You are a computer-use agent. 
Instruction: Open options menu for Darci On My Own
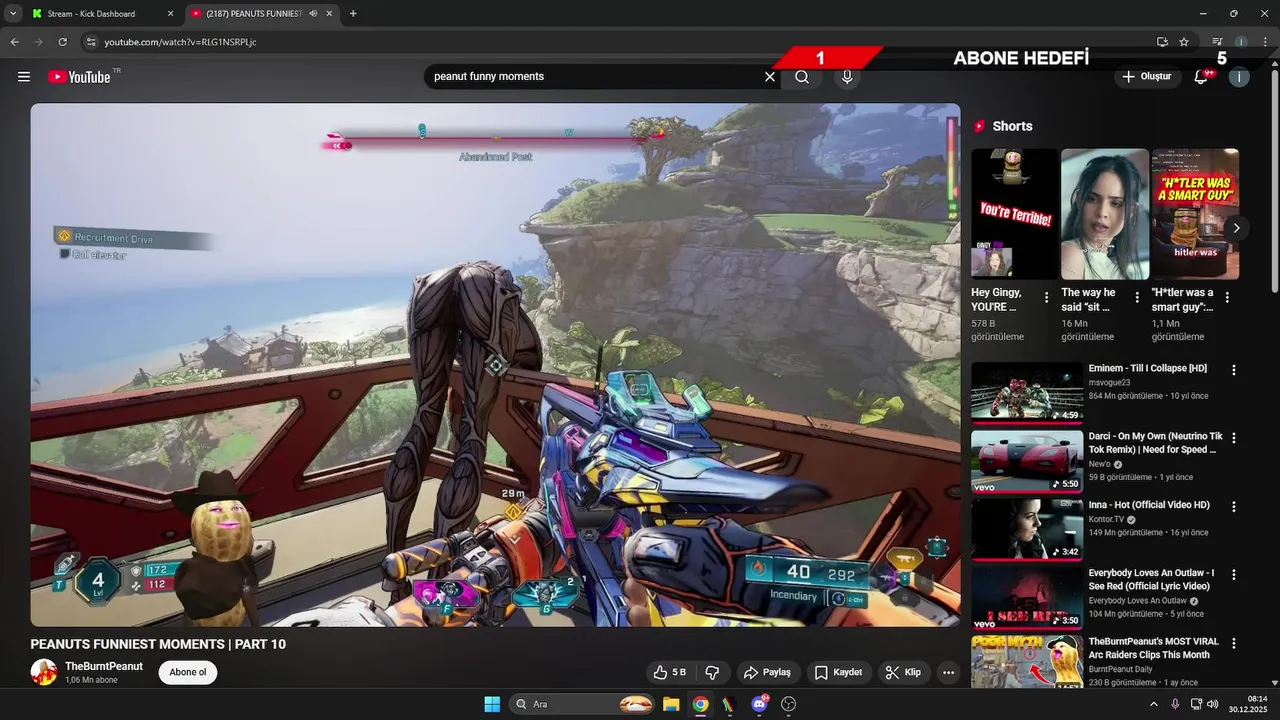pos(1234,438)
